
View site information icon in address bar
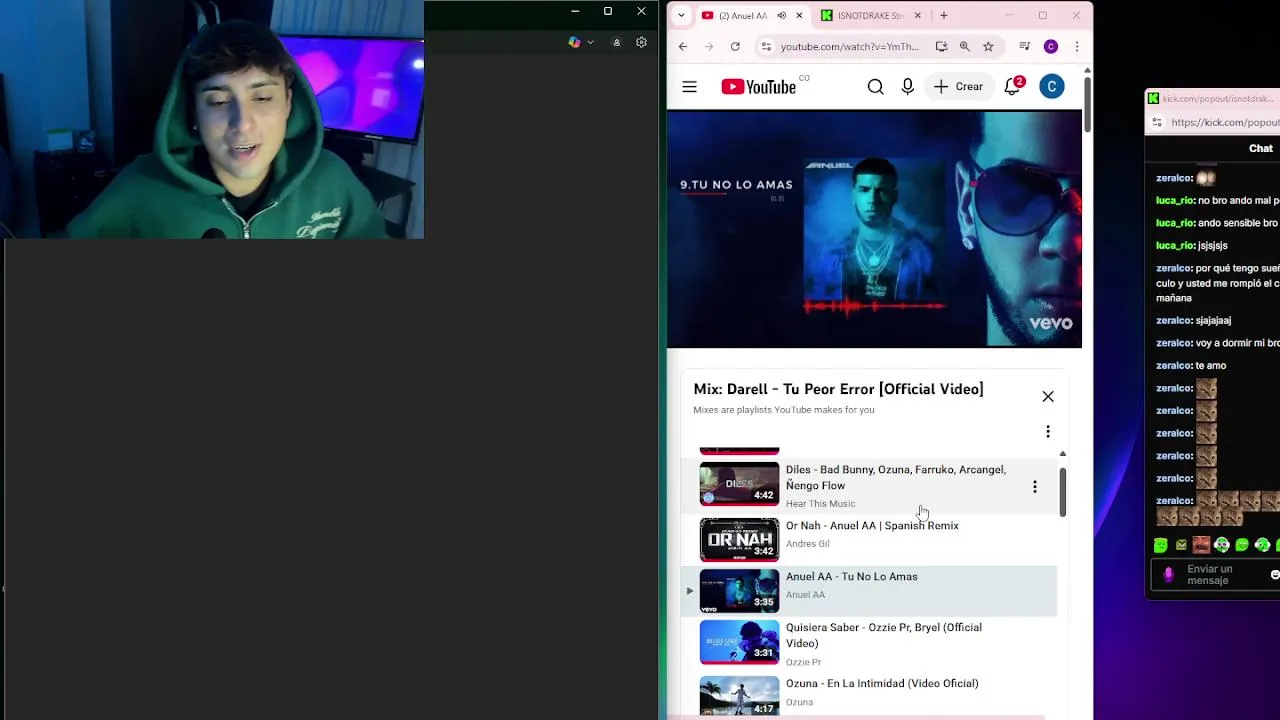point(766,46)
